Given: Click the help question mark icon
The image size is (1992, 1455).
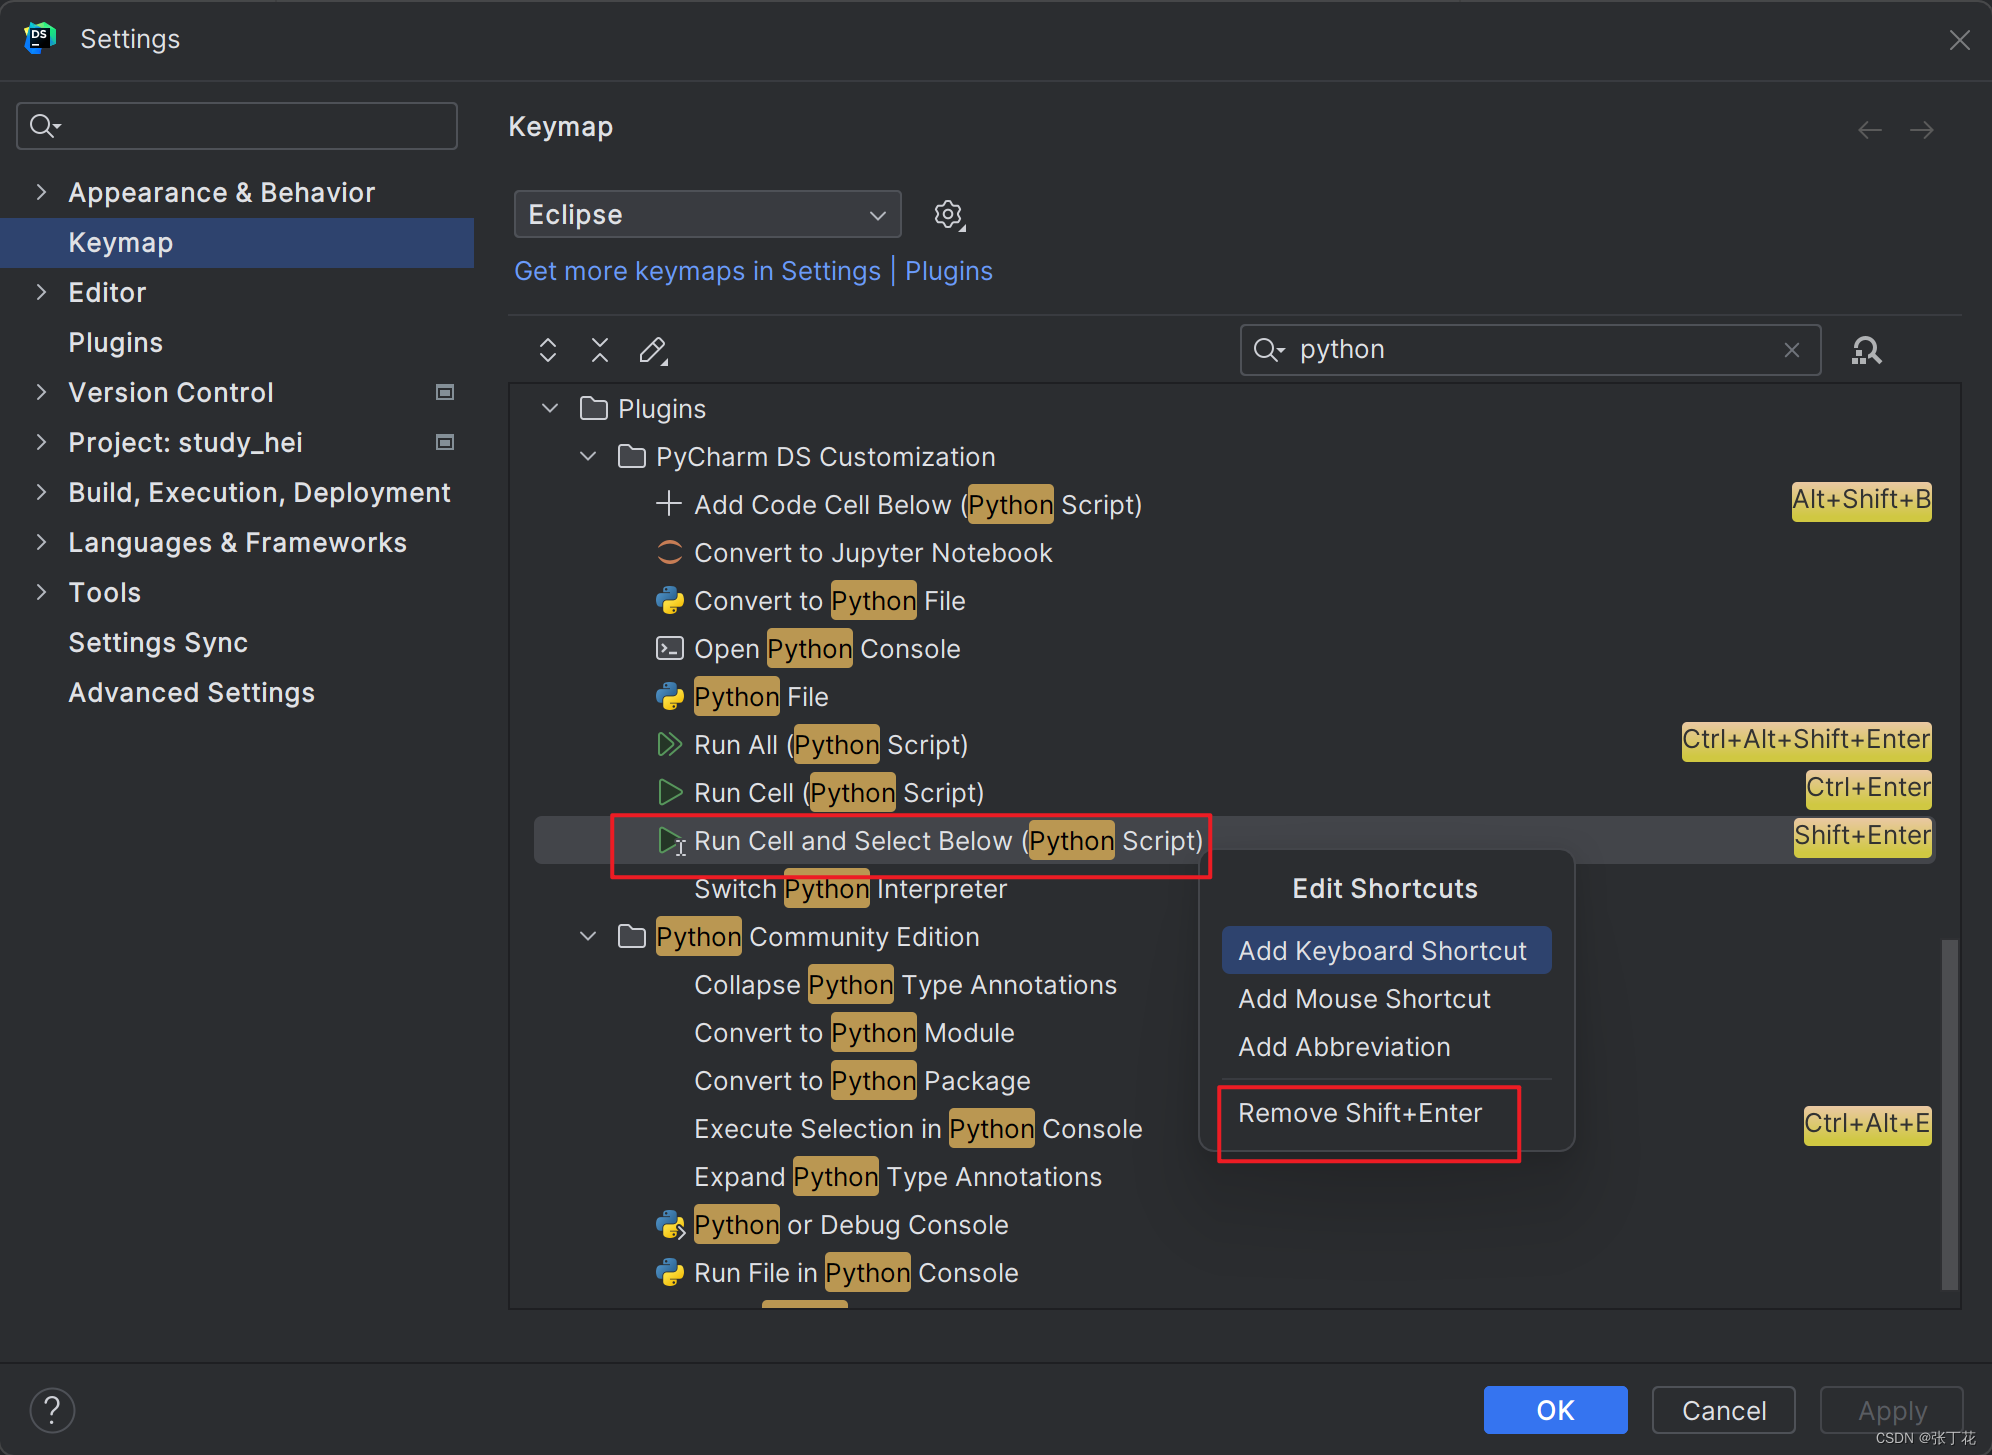Looking at the screenshot, I should pyautogui.click(x=52, y=1410).
